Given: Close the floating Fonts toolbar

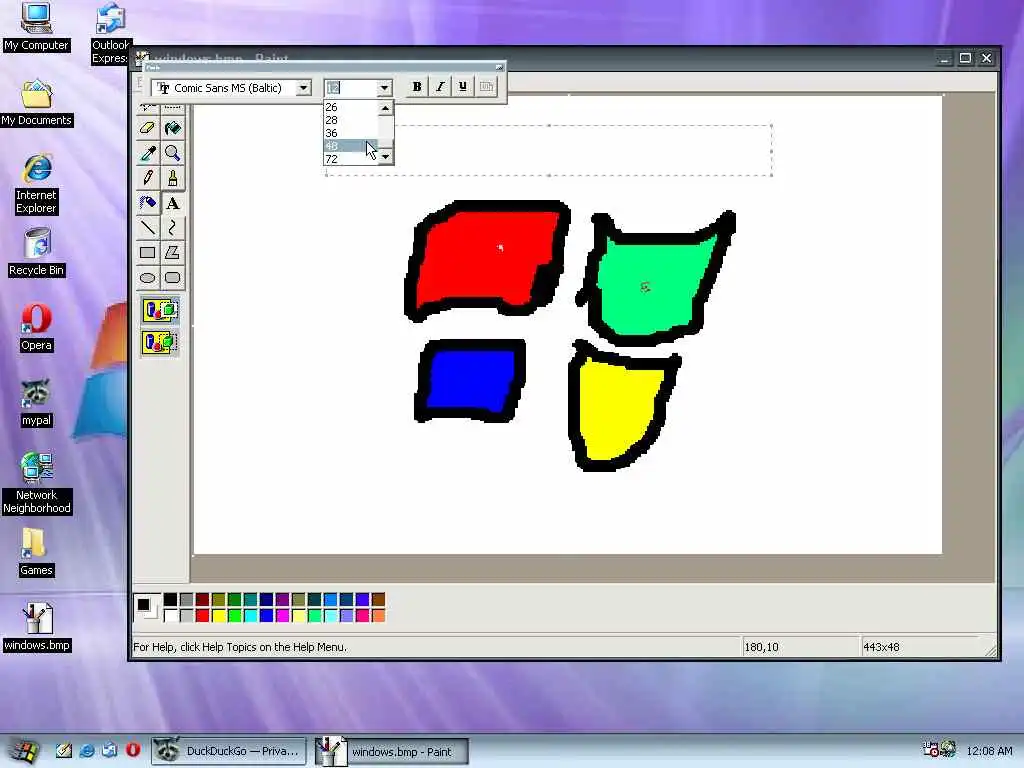Looking at the screenshot, I should (x=499, y=67).
